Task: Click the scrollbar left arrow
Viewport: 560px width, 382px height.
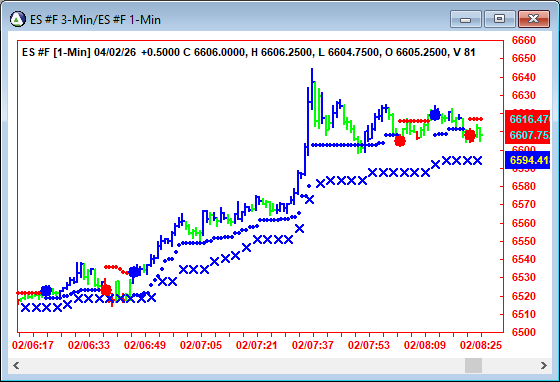Action: tap(16, 365)
